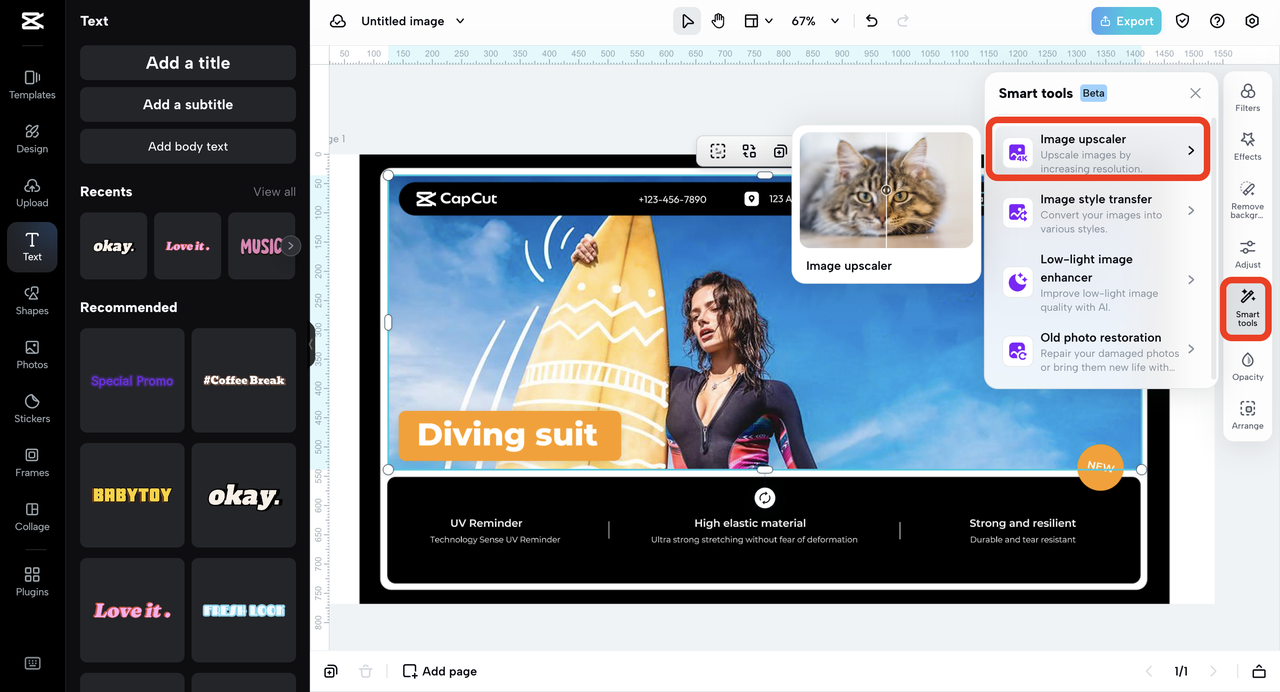The width and height of the screenshot is (1280, 692).
Task: Click Add a title button
Action: tap(188, 62)
